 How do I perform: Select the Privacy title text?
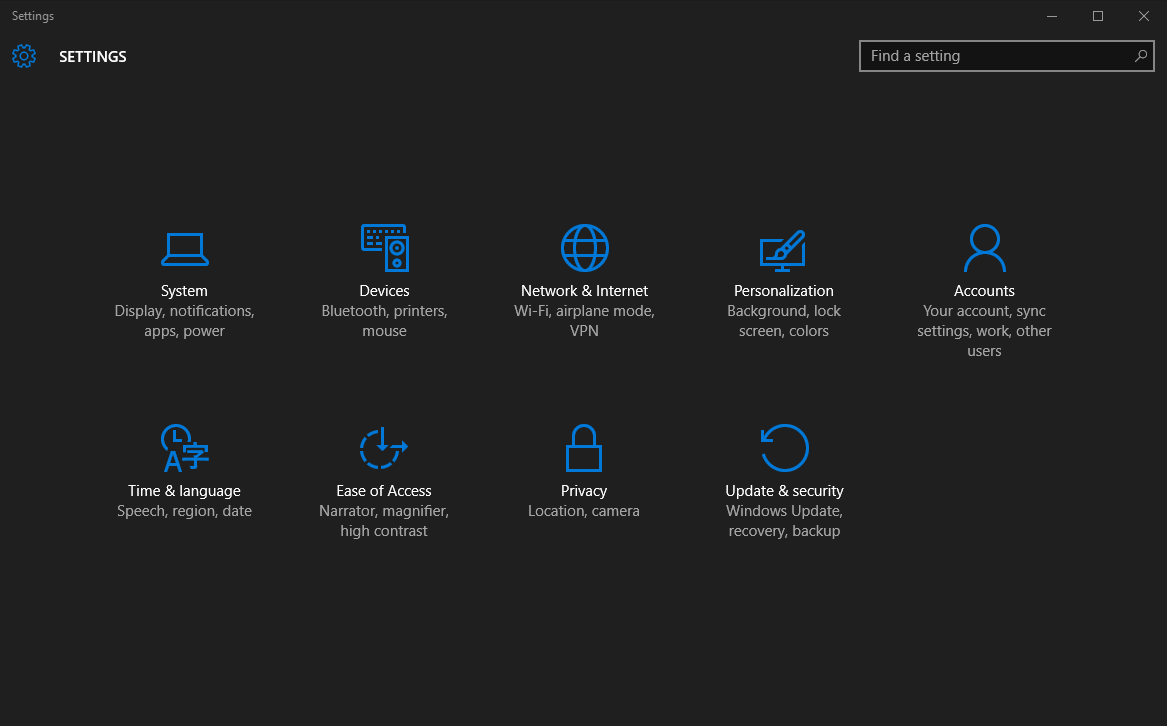[584, 491]
